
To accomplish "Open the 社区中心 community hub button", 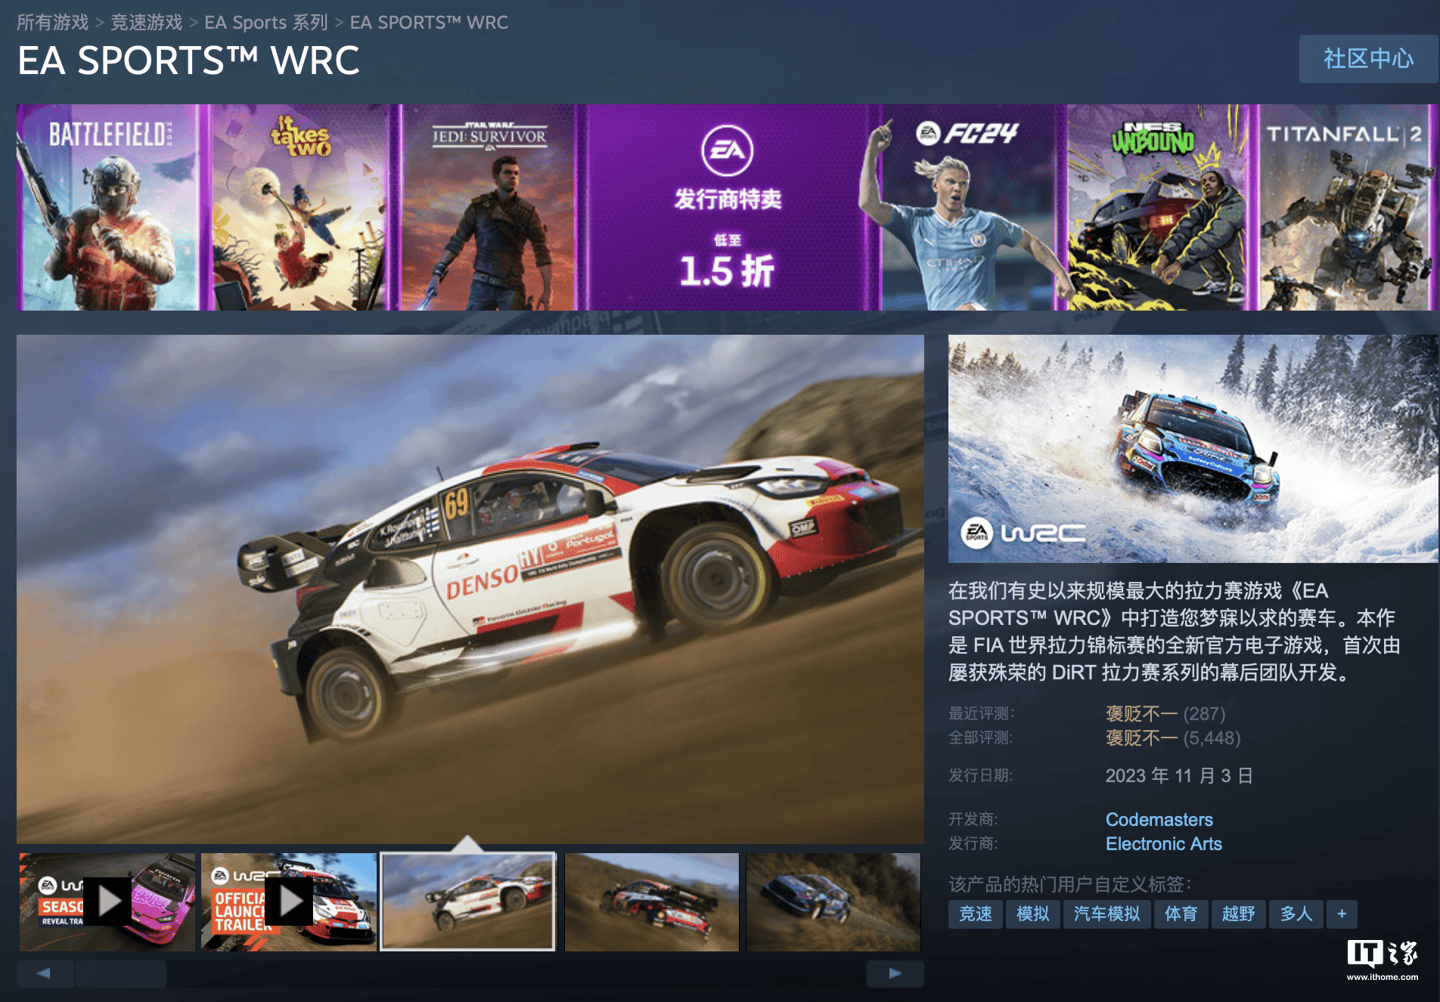I will (1368, 59).
